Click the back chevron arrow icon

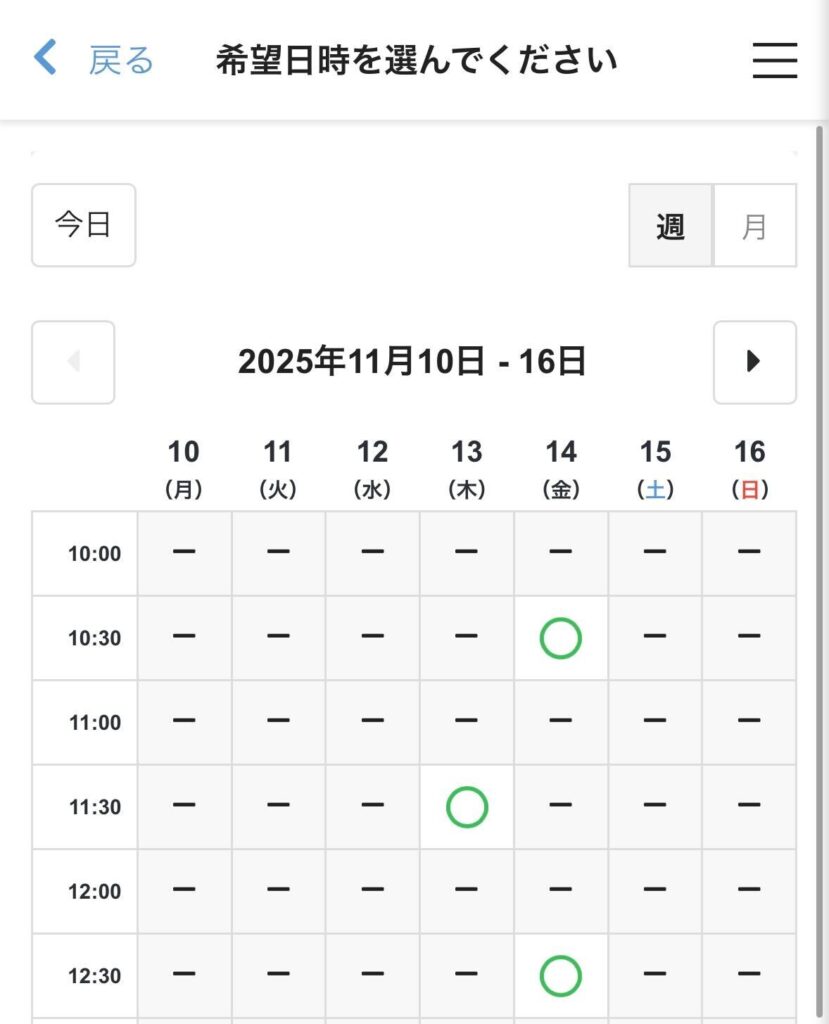coord(45,59)
